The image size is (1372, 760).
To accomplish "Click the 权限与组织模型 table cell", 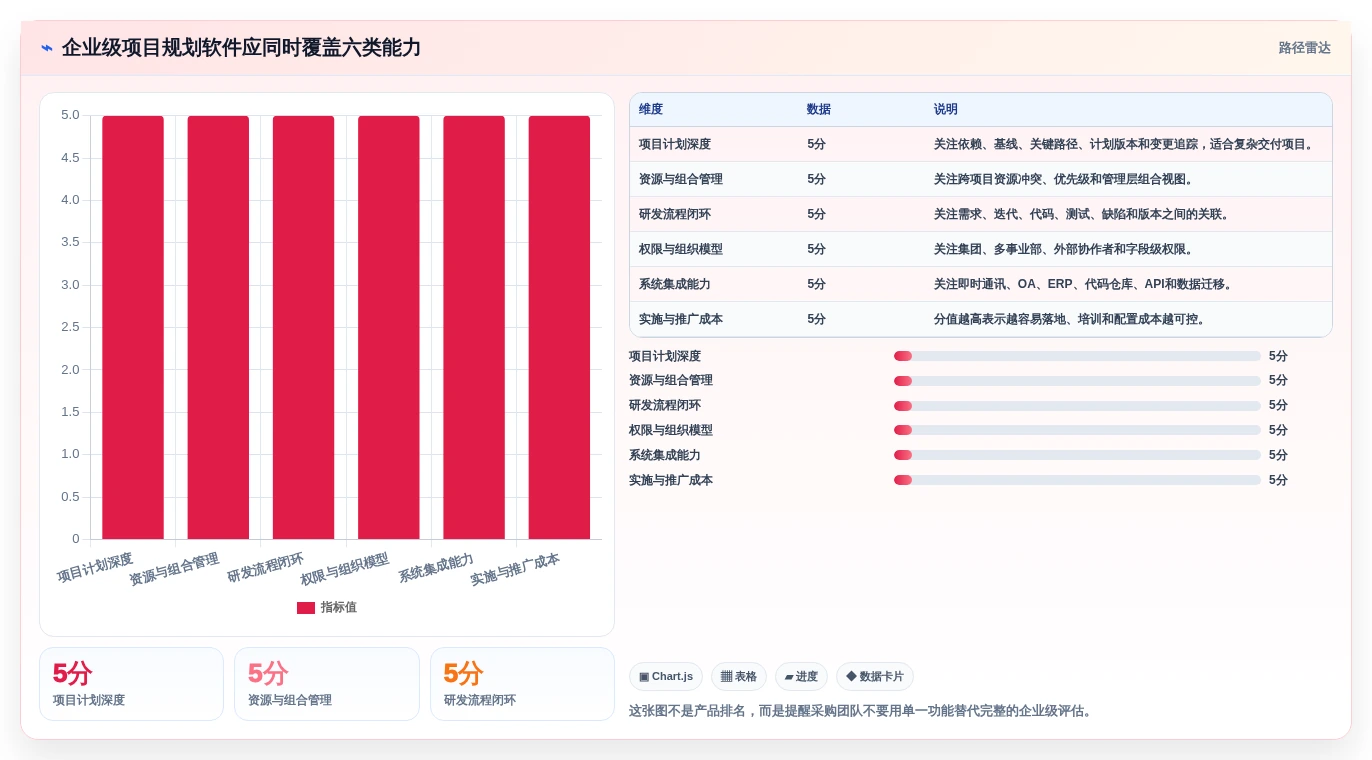I will pos(681,249).
